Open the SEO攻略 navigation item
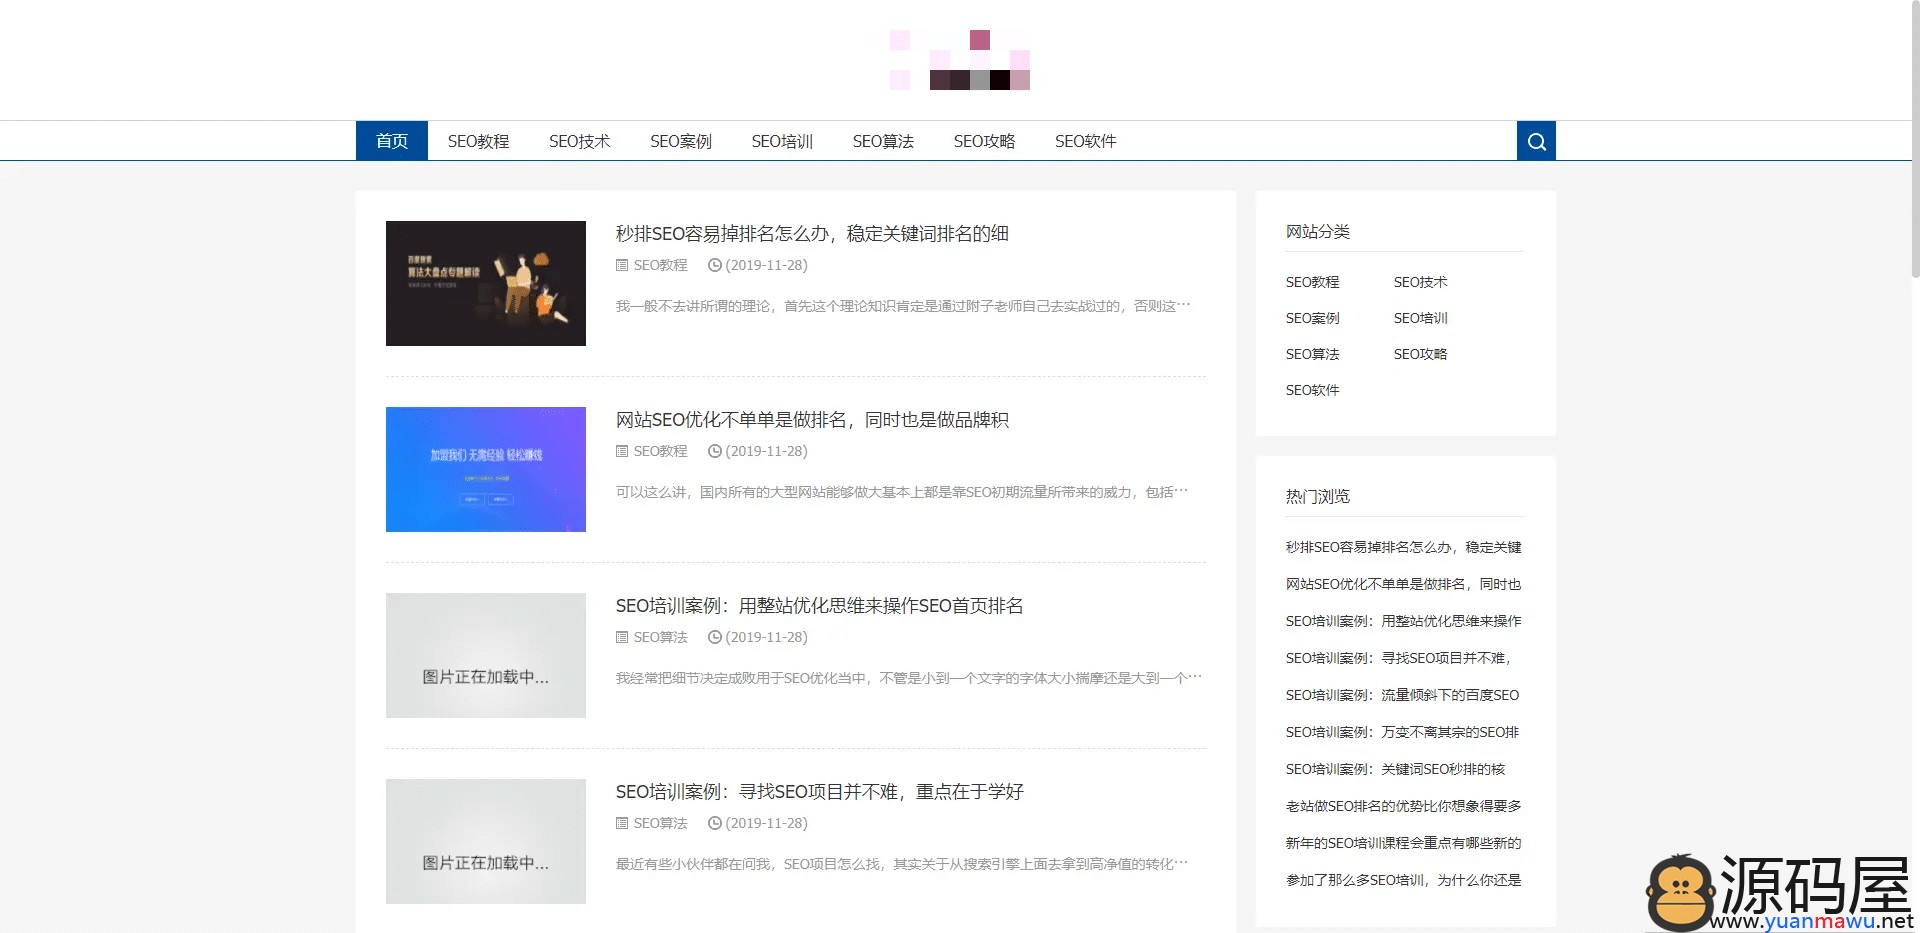 coord(984,141)
